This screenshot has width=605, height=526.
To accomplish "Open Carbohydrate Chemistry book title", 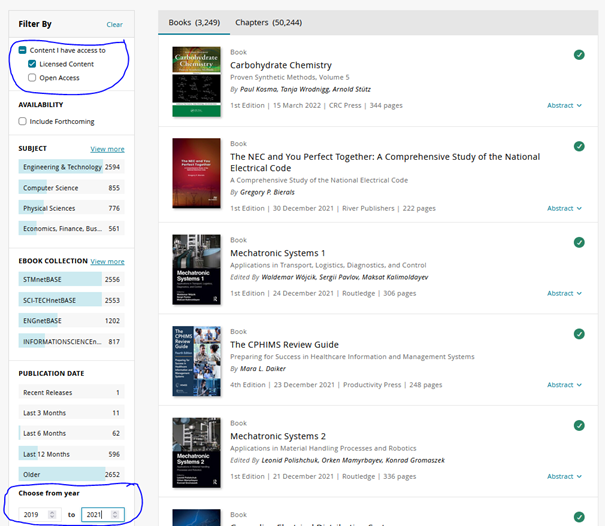I will tap(281, 65).
